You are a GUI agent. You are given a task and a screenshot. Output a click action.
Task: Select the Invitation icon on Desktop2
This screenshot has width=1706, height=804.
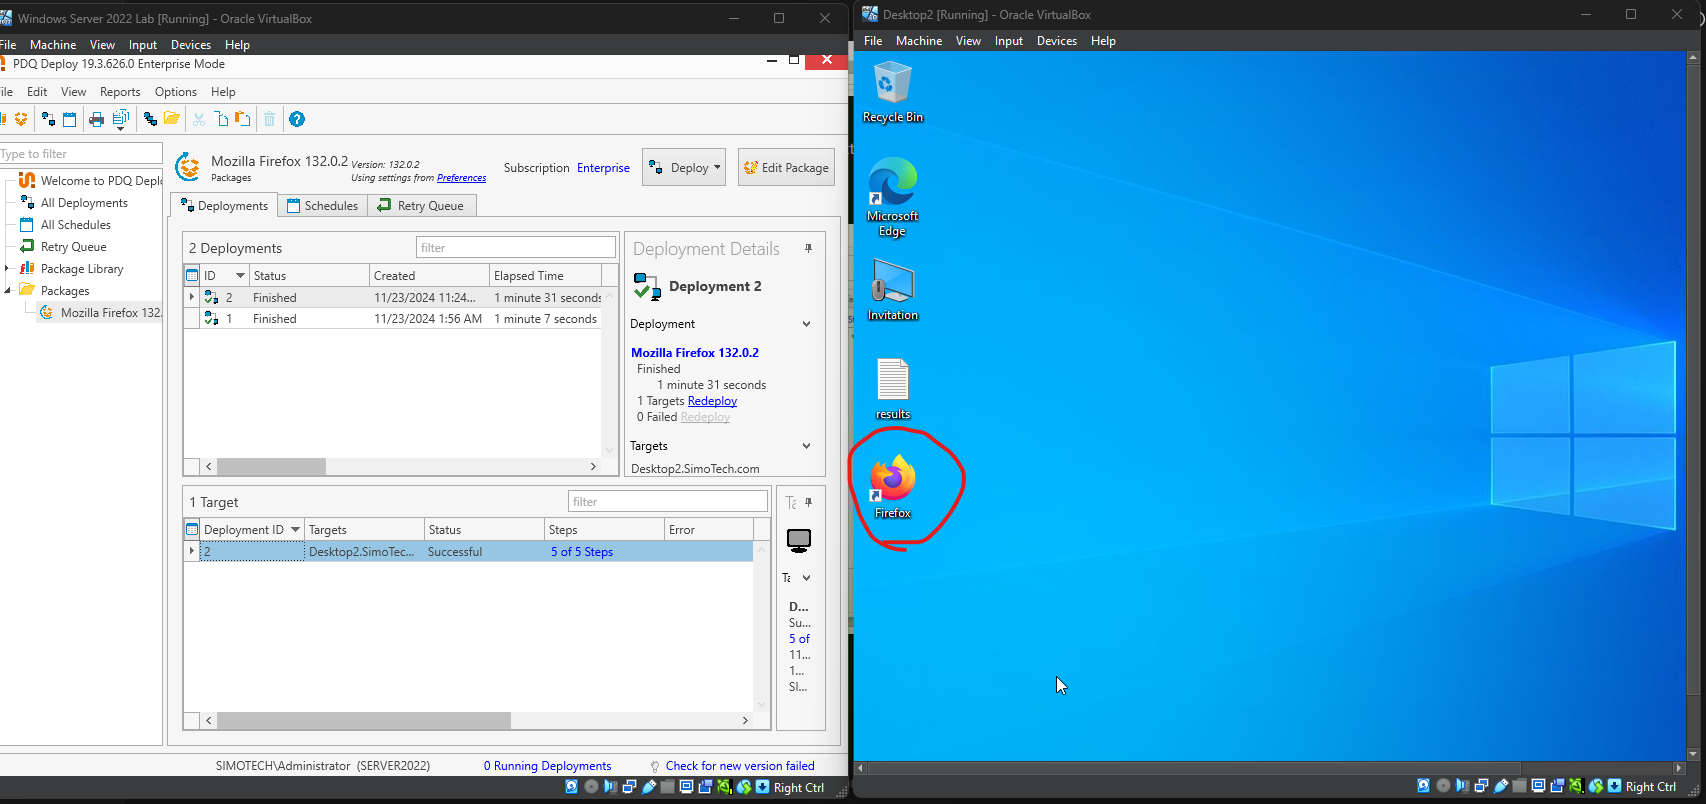click(x=893, y=290)
